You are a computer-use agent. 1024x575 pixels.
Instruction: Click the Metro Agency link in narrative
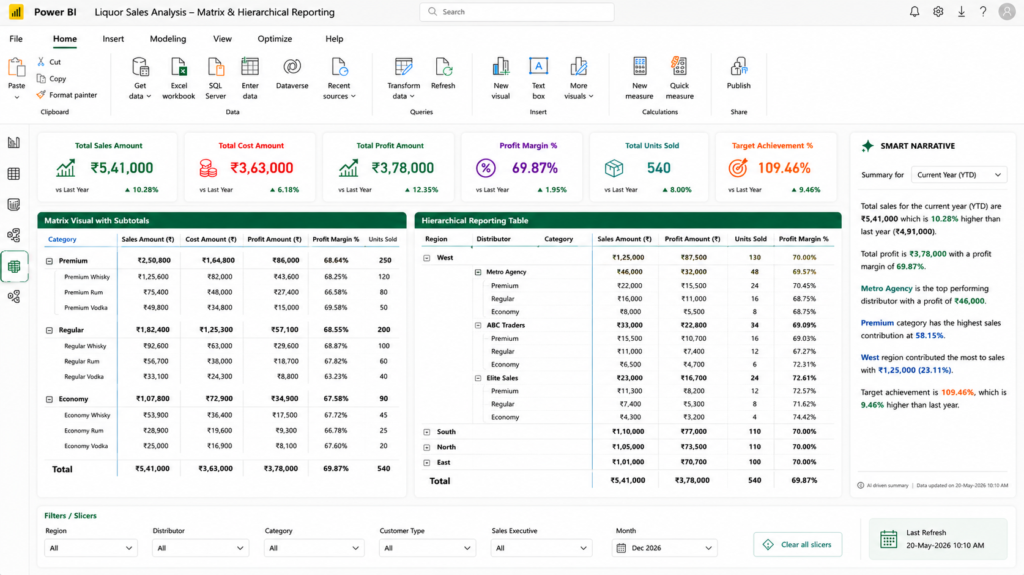point(886,288)
